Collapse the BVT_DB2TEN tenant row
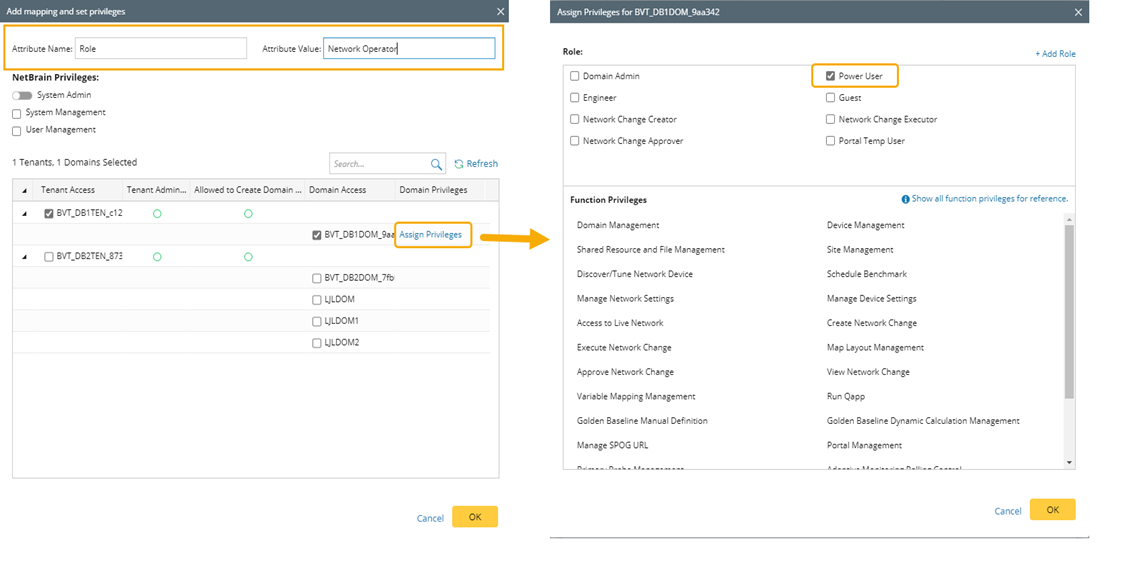The height and width of the screenshot is (572, 1148). pos(23,257)
